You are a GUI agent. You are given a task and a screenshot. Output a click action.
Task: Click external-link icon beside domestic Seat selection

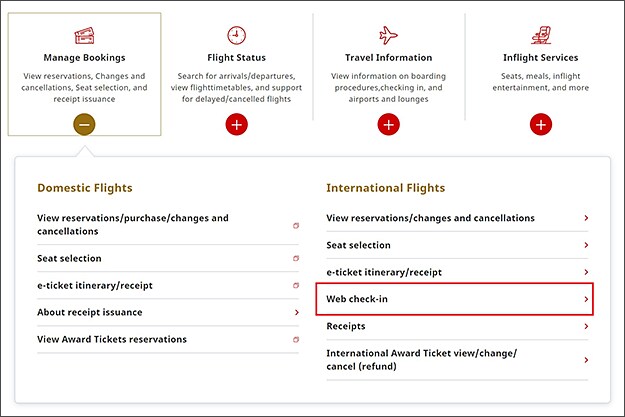pos(296,259)
